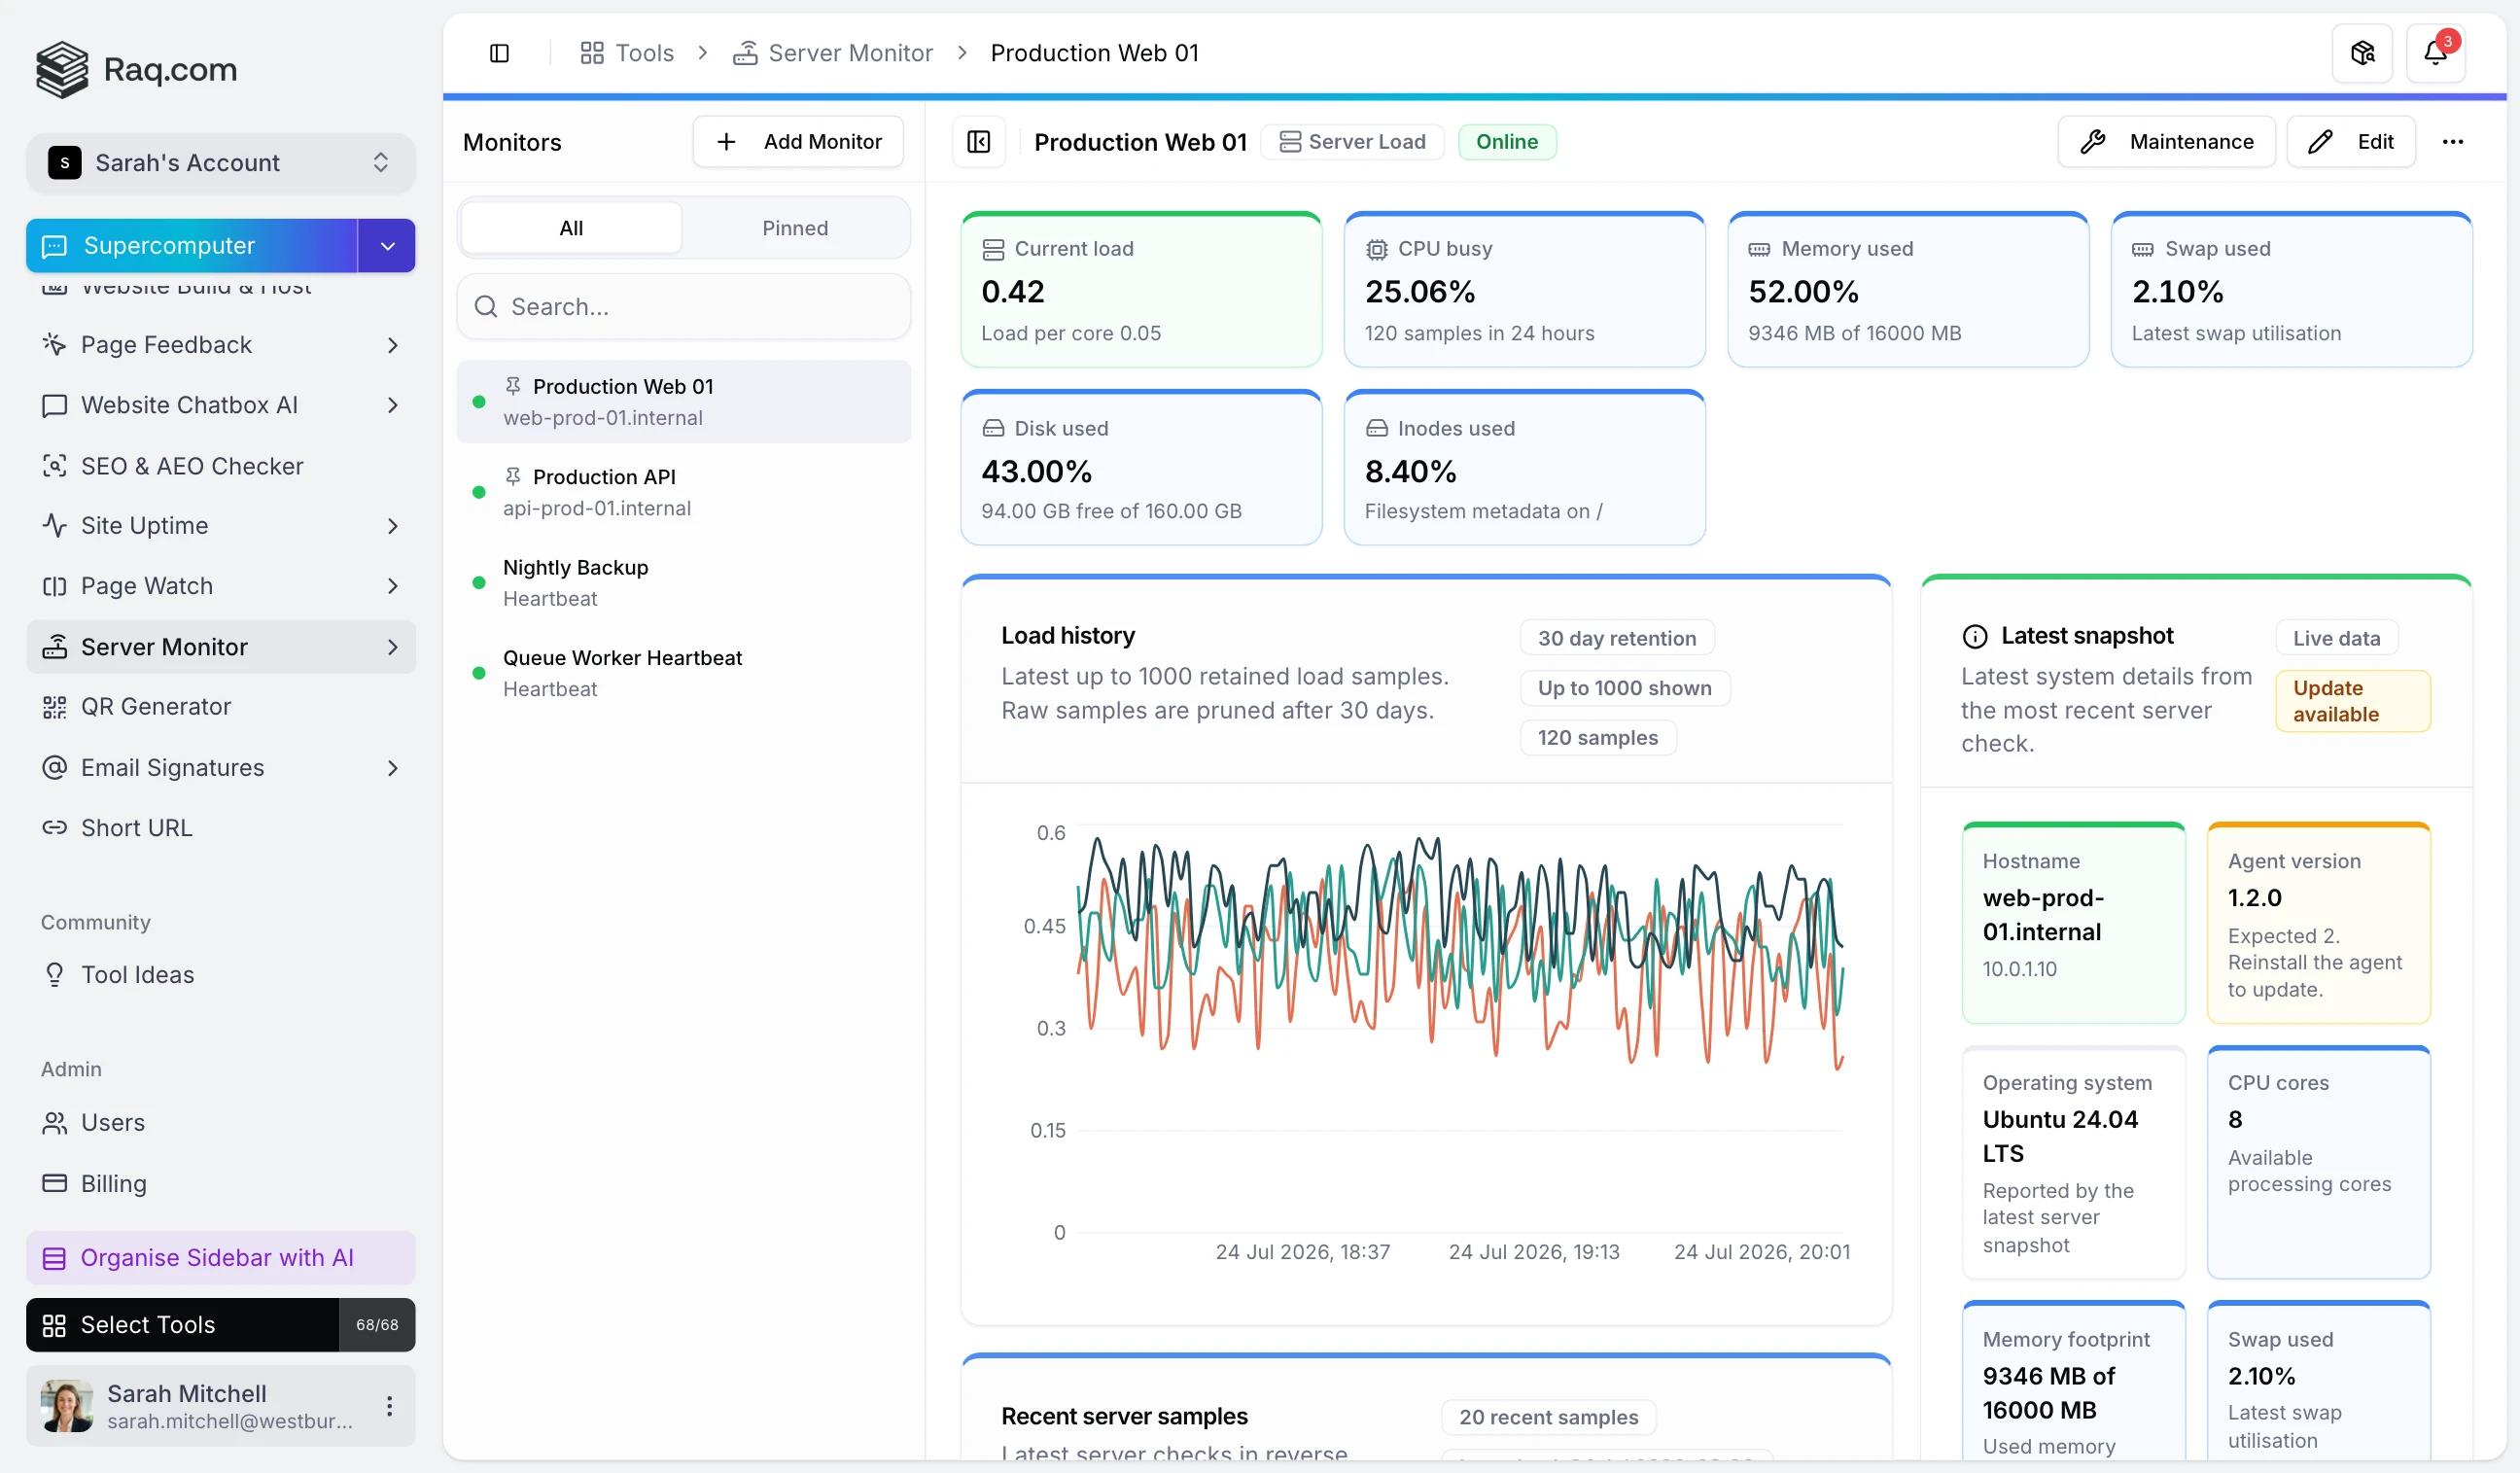Expand Page Watch chevron
The width and height of the screenshot is (2520, 1473).
pos(393,586)
